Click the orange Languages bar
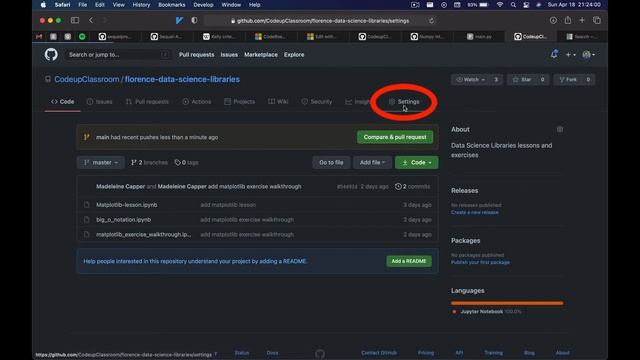The width and height of the screenshot is (640, 360). (507, 303)
